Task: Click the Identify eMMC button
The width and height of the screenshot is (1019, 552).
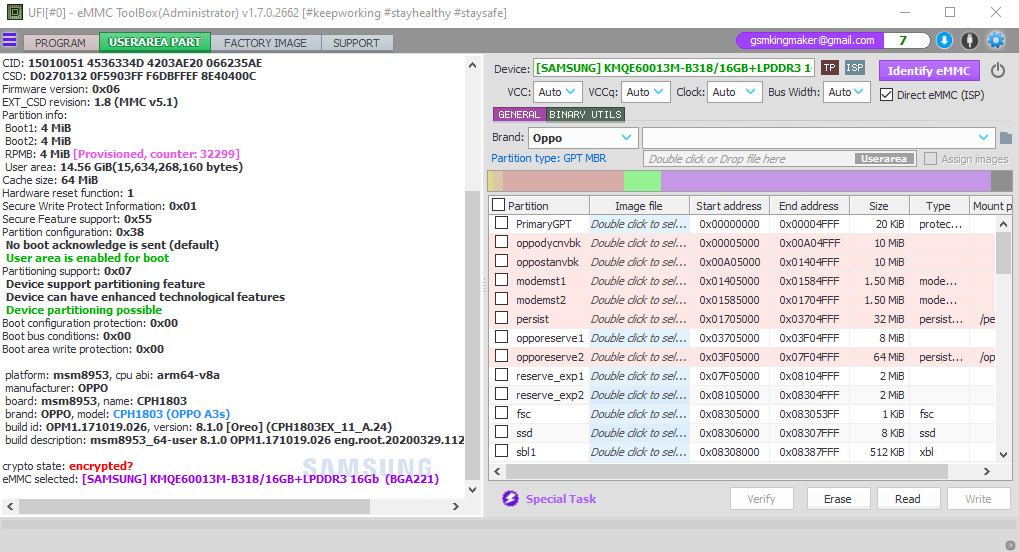Action: 929,71
